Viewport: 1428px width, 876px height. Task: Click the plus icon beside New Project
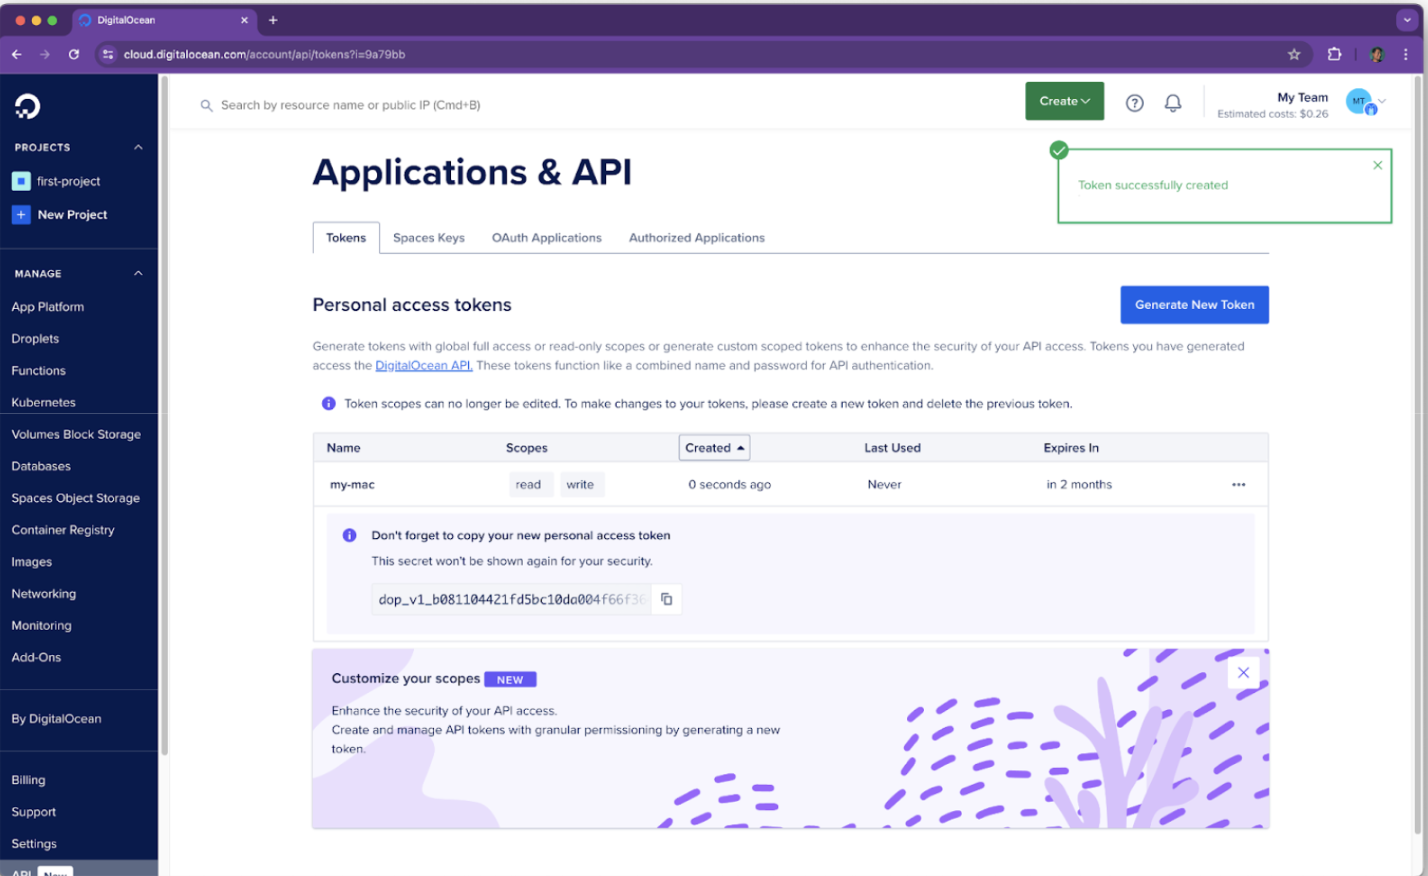(21, 215)
